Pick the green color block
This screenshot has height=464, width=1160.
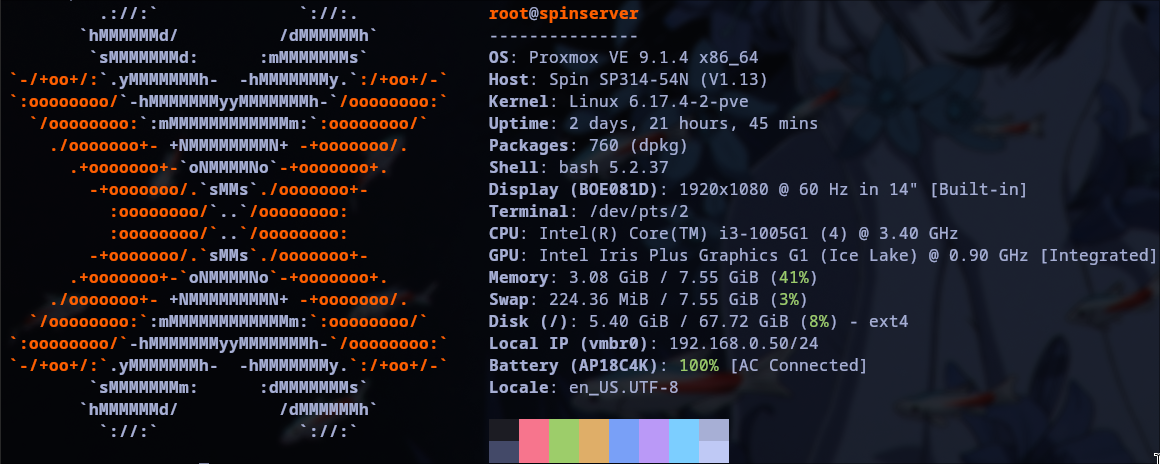click(x=564, y=441)
